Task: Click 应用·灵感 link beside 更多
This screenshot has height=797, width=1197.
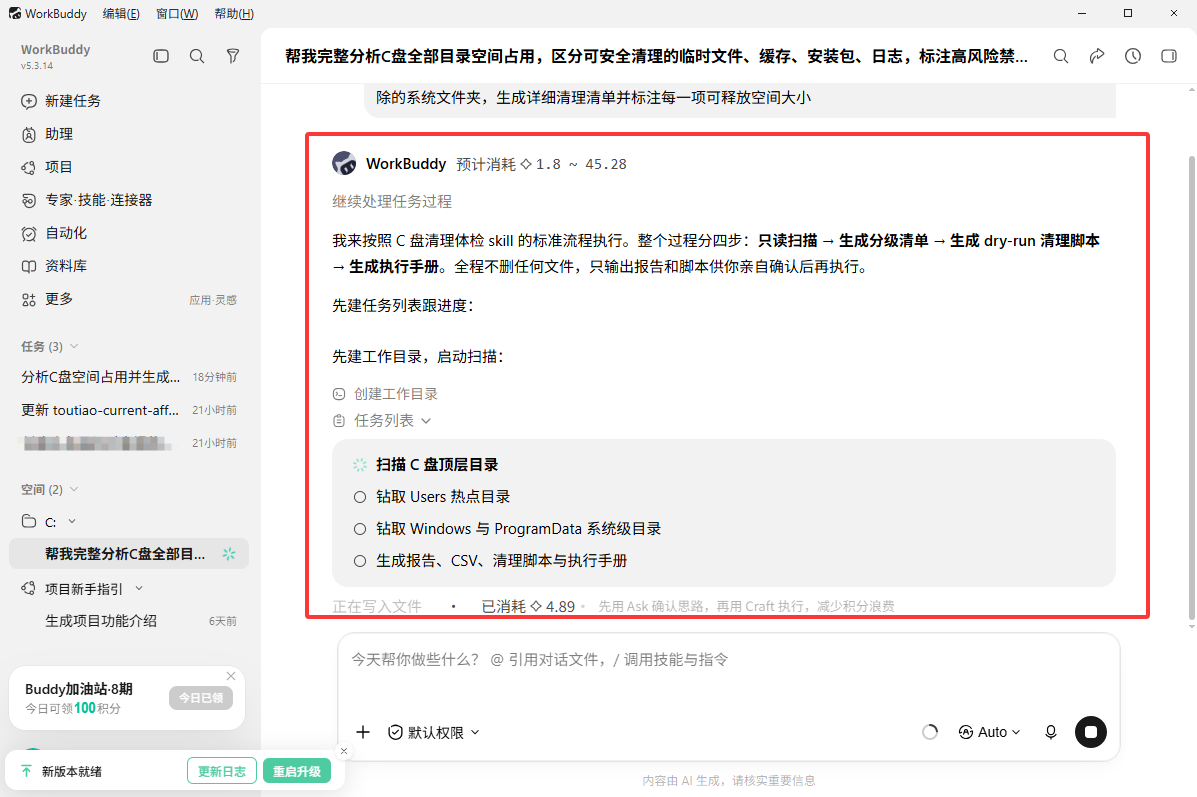Action: [x=213, y=300]
